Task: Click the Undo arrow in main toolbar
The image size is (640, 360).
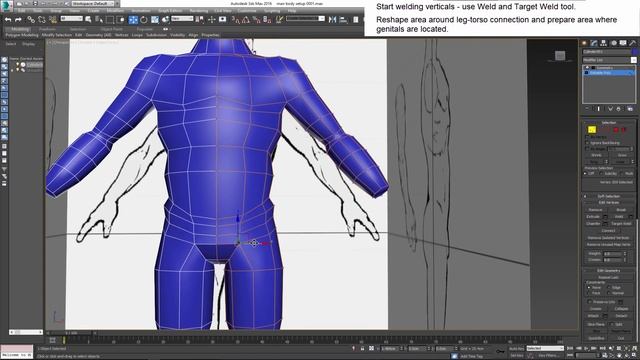Action: click(x=8, y=19)
